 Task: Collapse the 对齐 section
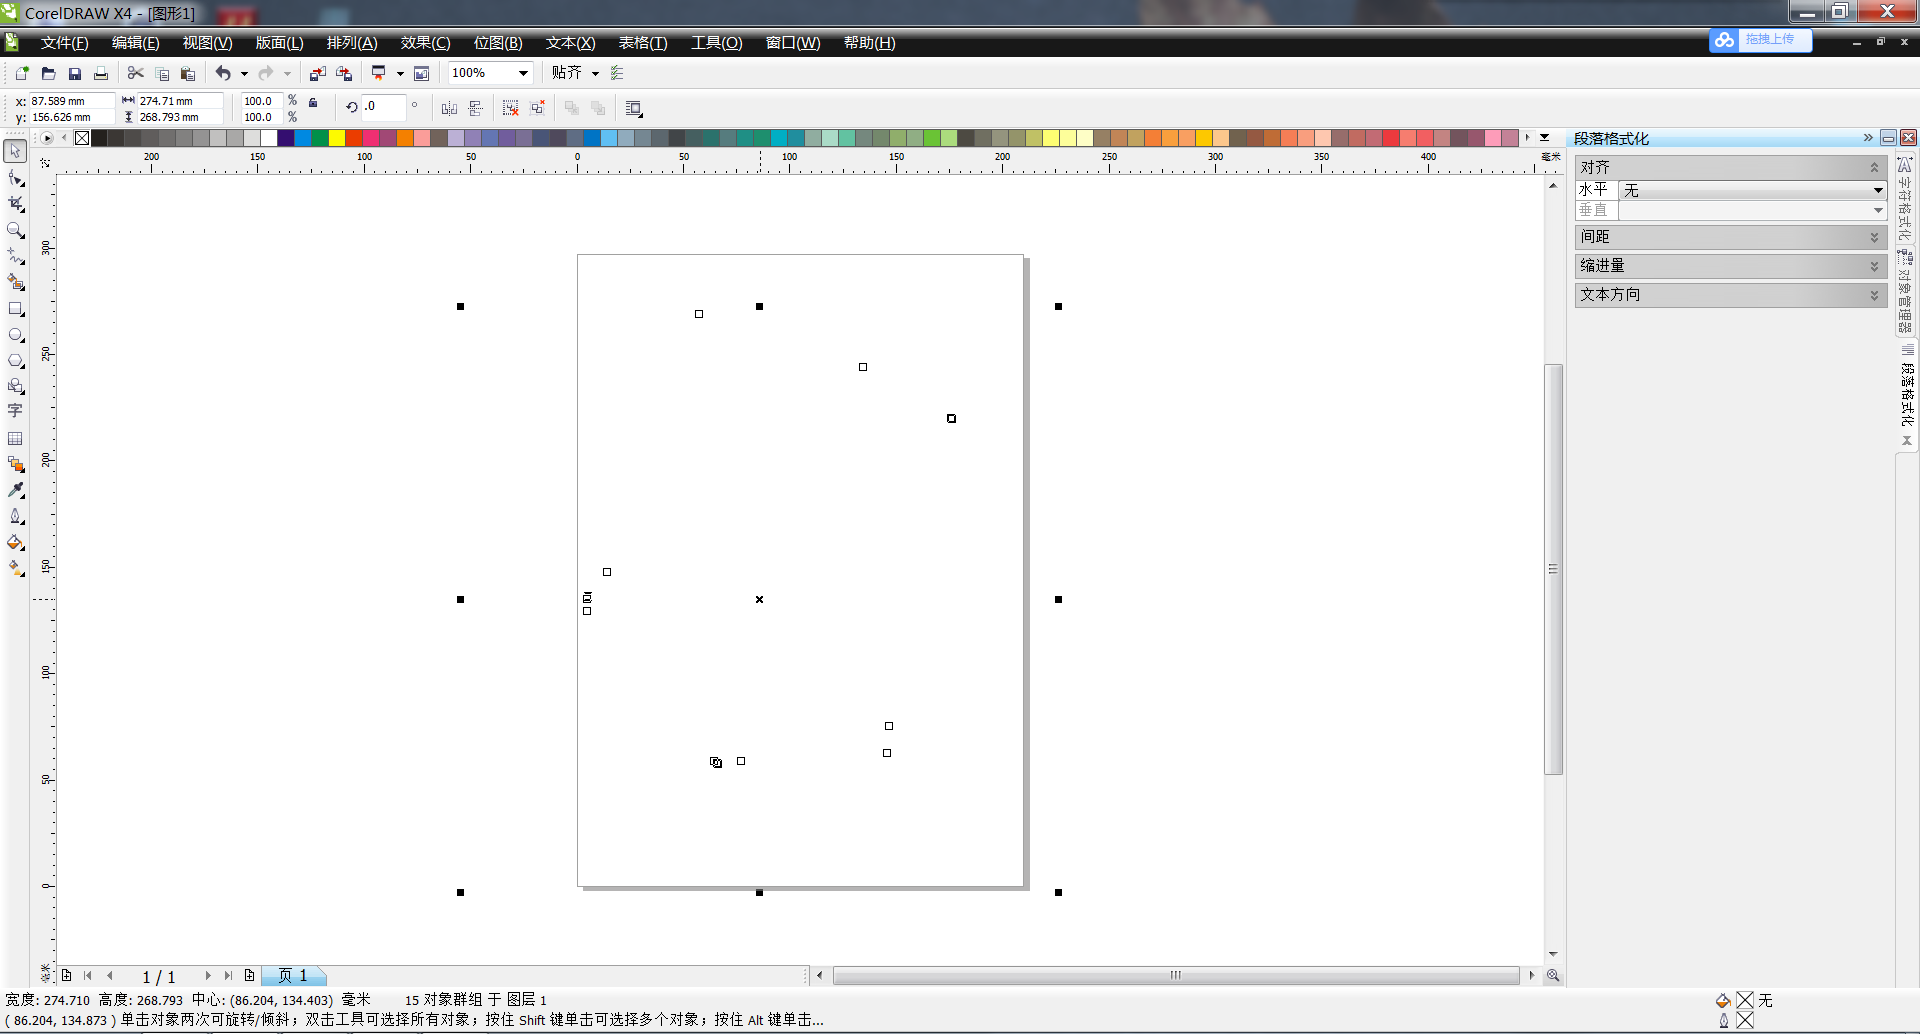(1874, 167)
